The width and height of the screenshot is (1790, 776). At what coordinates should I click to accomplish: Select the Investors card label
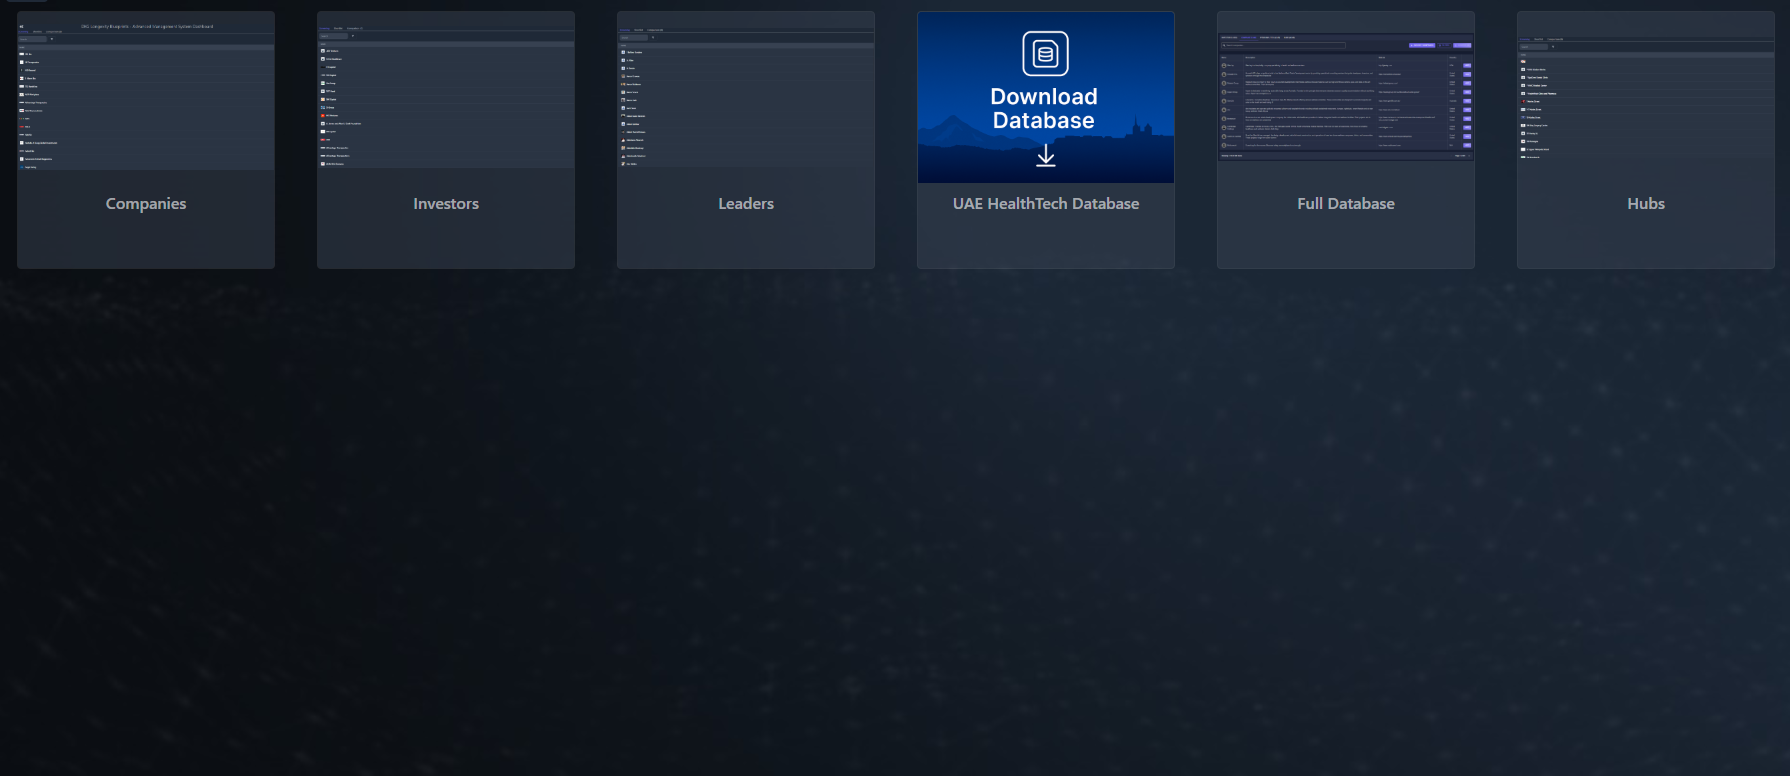pos(446,204)
